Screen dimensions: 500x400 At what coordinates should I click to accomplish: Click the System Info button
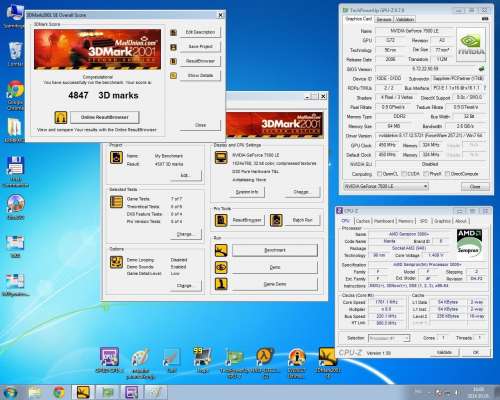pos(247,192)
